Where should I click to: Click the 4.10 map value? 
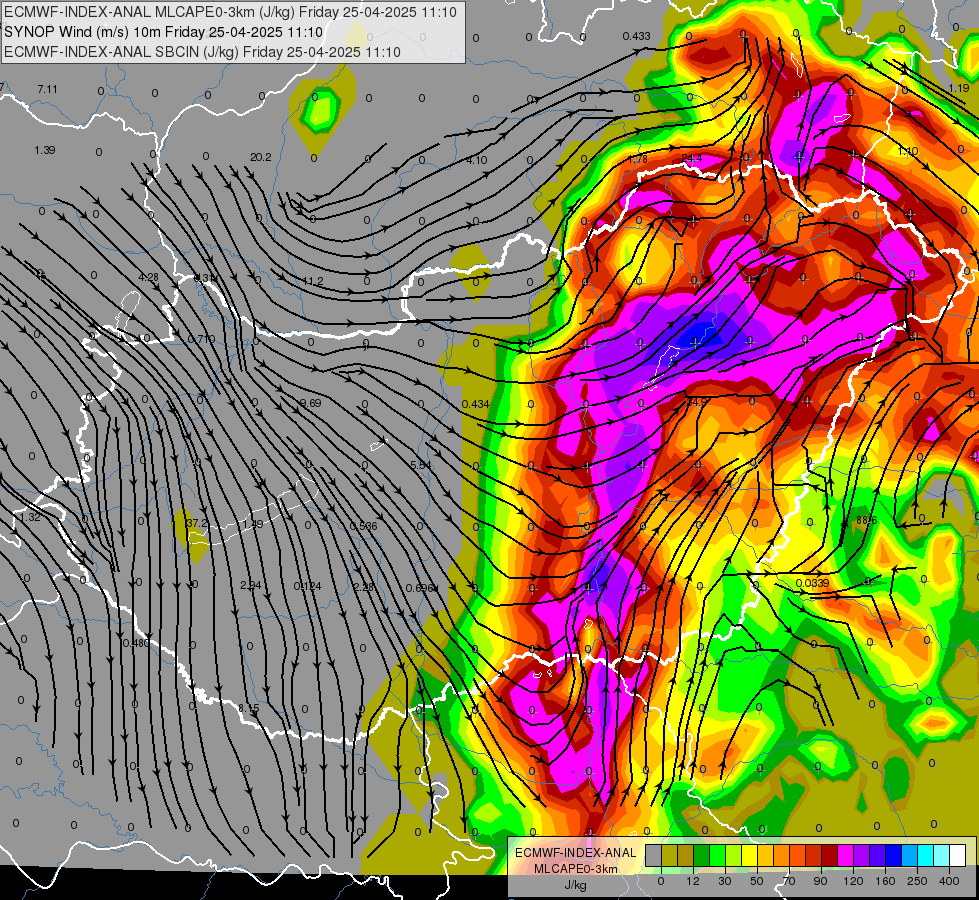(x=476, y=161)
